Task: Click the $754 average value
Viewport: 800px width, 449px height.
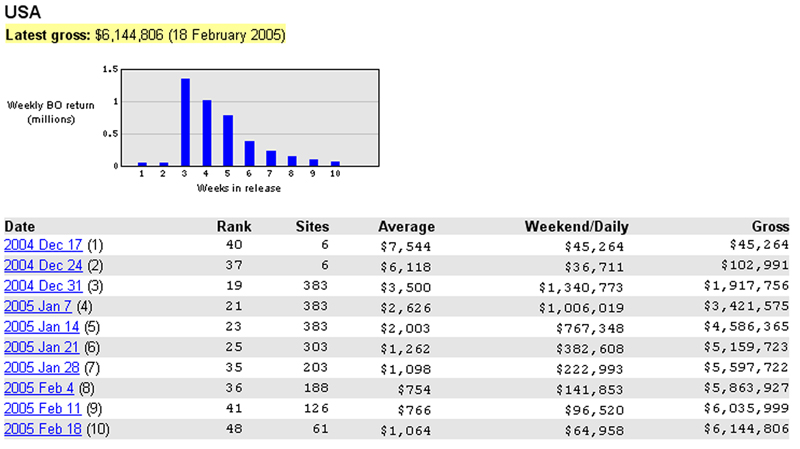Action: 414,390
